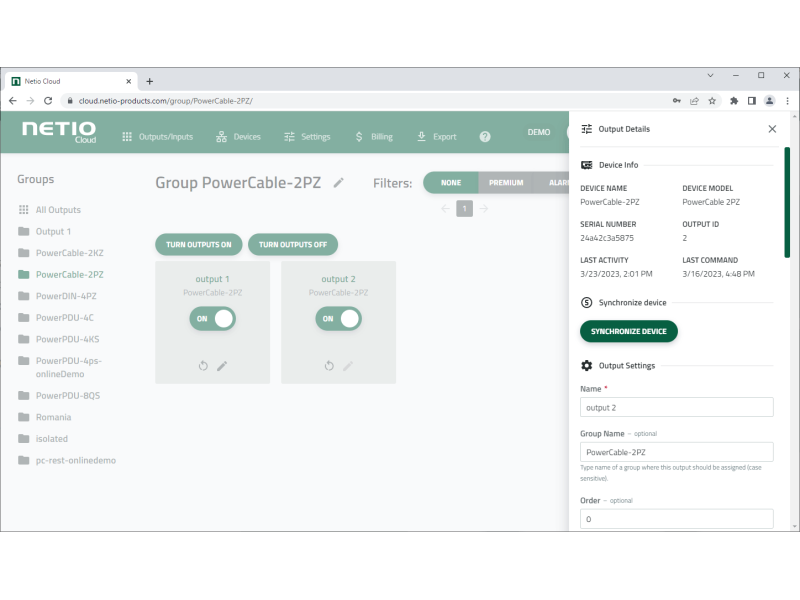Select All Outputs group

49,210
